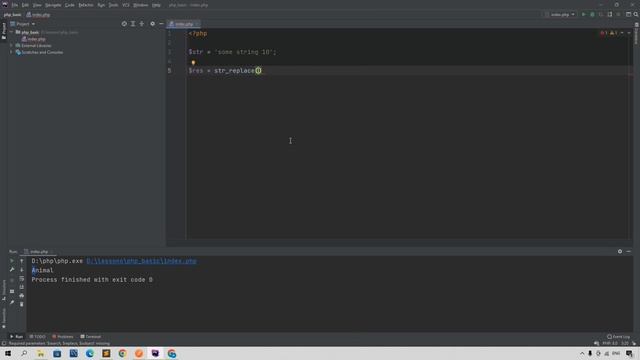
Task: Switch to Terminal tool window tab
Action: tap(91, 337)
